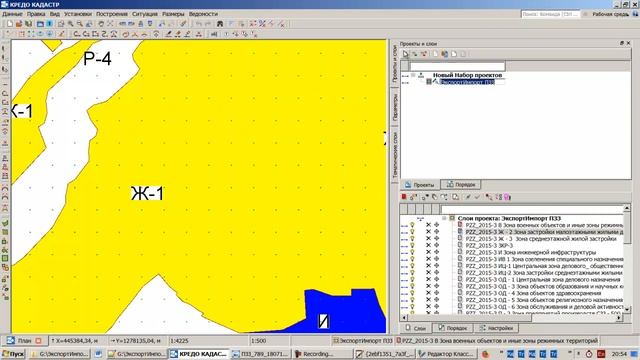Switch to Настройки tab
640x360 pixels.
click(x=496, y=328)
